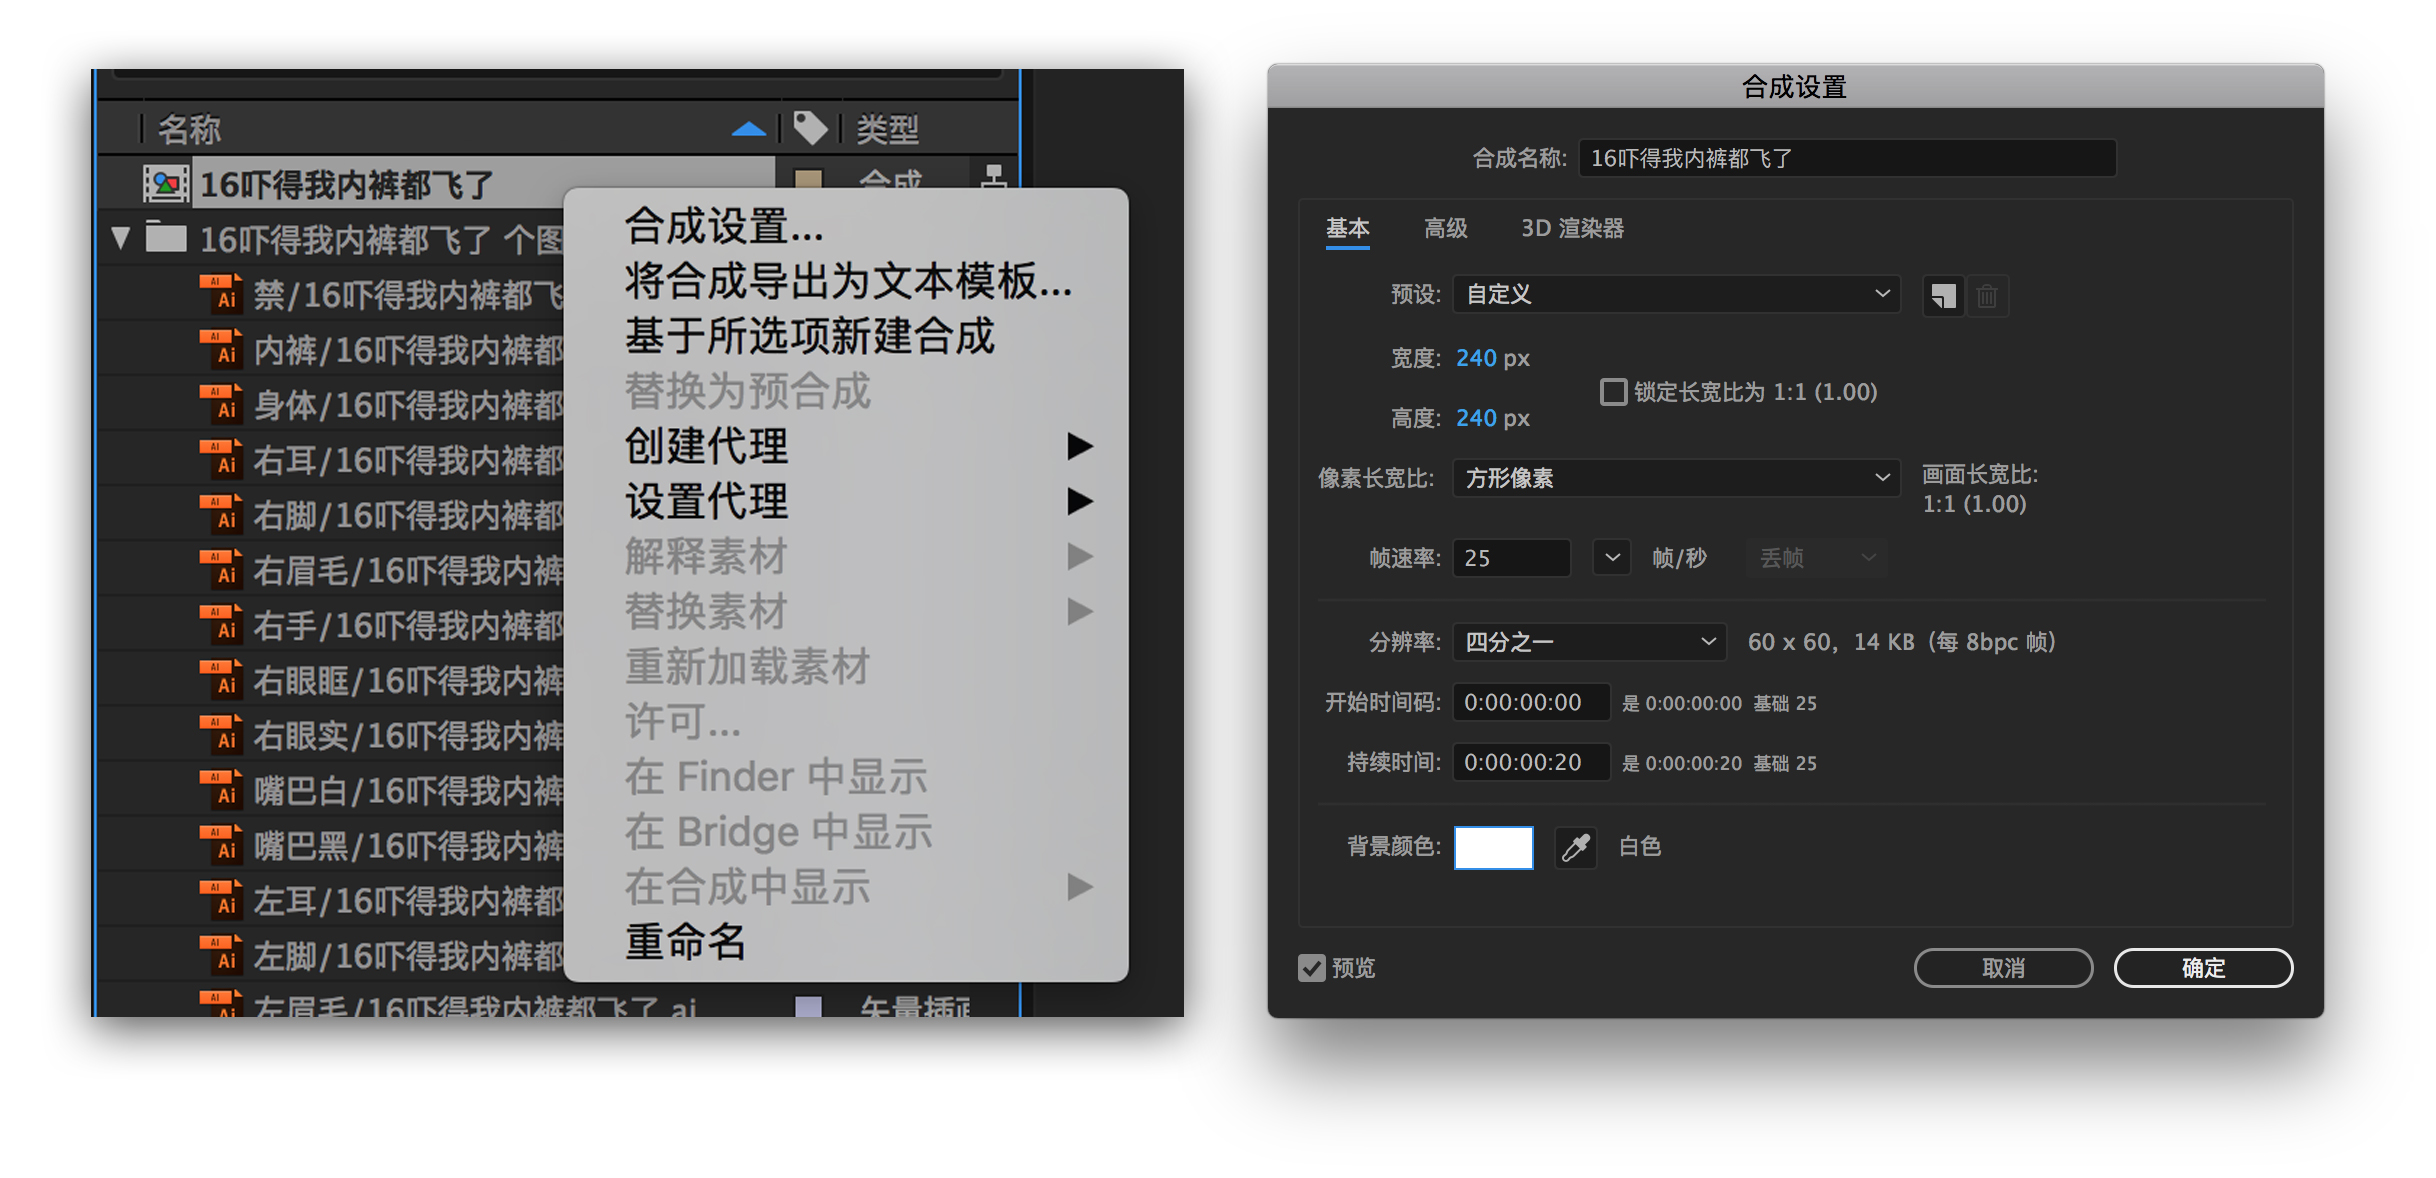Switch to the 高级 tab
The height and width of the screenshot is (1178, 2436).
tap(1446, 229)
